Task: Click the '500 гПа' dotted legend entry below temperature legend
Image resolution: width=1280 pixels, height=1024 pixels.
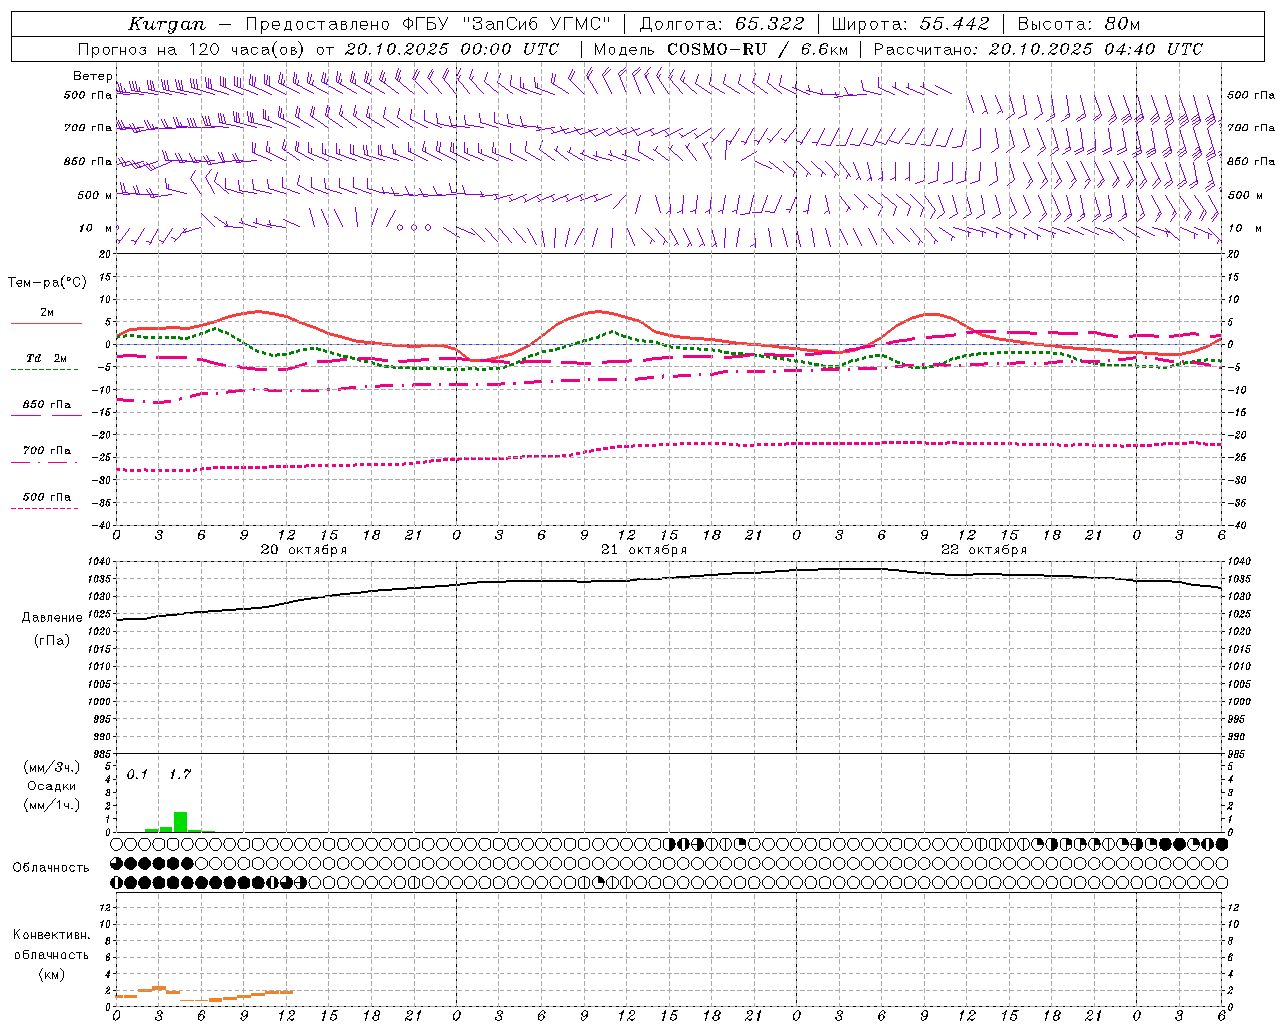Action: [47, 497]
